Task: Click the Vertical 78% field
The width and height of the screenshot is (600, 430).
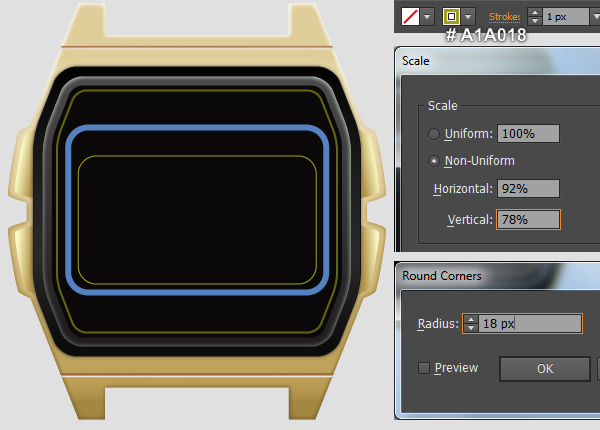Action: coord(528,220)
